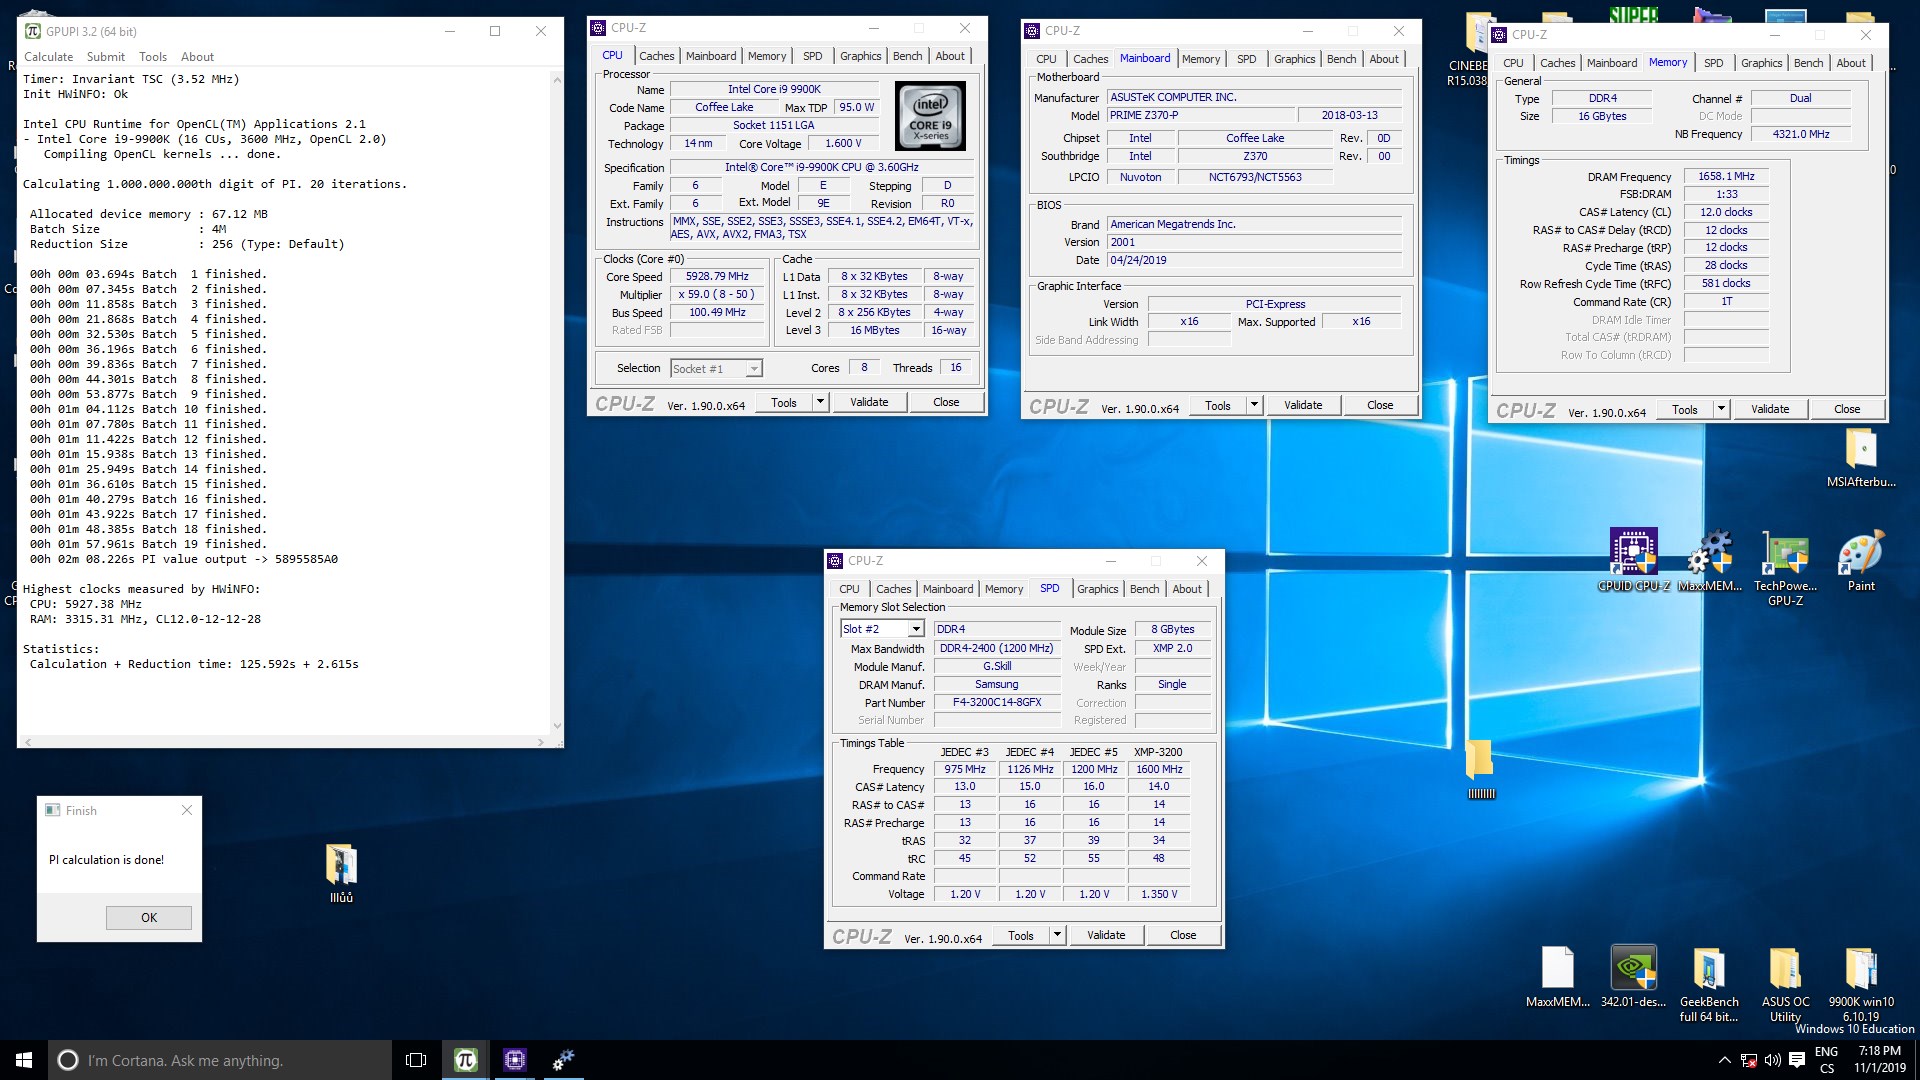Expand Tools arrow in CPU-Z CPU window
The height and width of the screenshot is (1080, 1920).
[x=820, y=402]
